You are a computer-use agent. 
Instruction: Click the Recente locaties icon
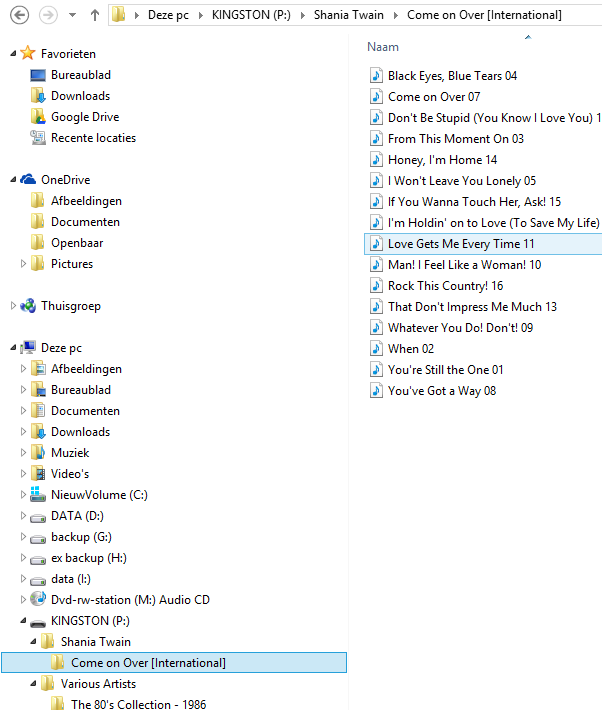[x=38, y=138]
